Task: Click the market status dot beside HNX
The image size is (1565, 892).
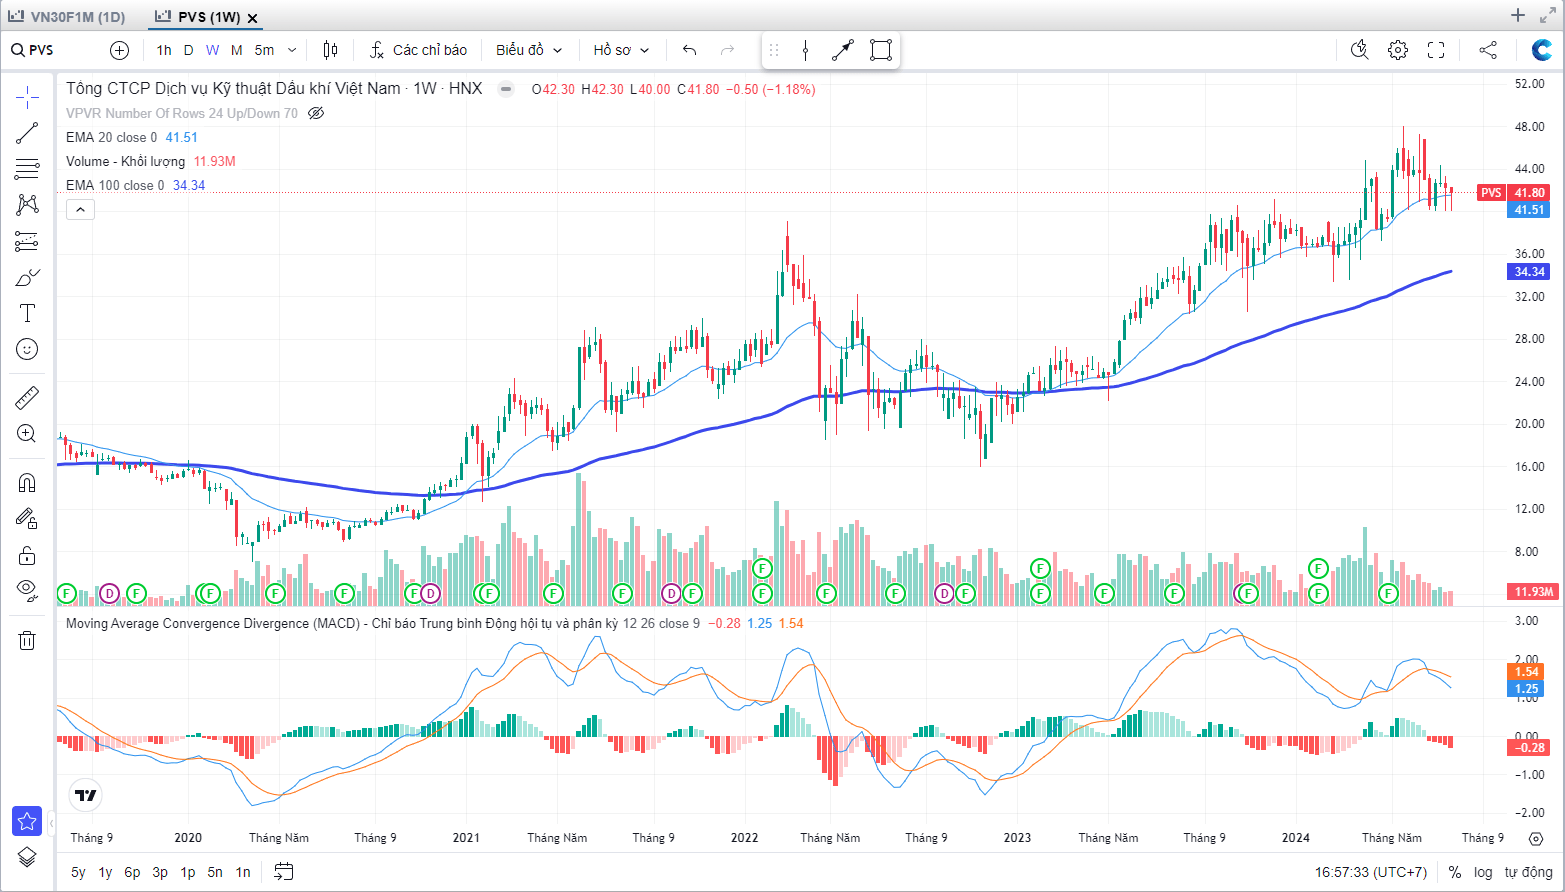Action: coord(506,89)
